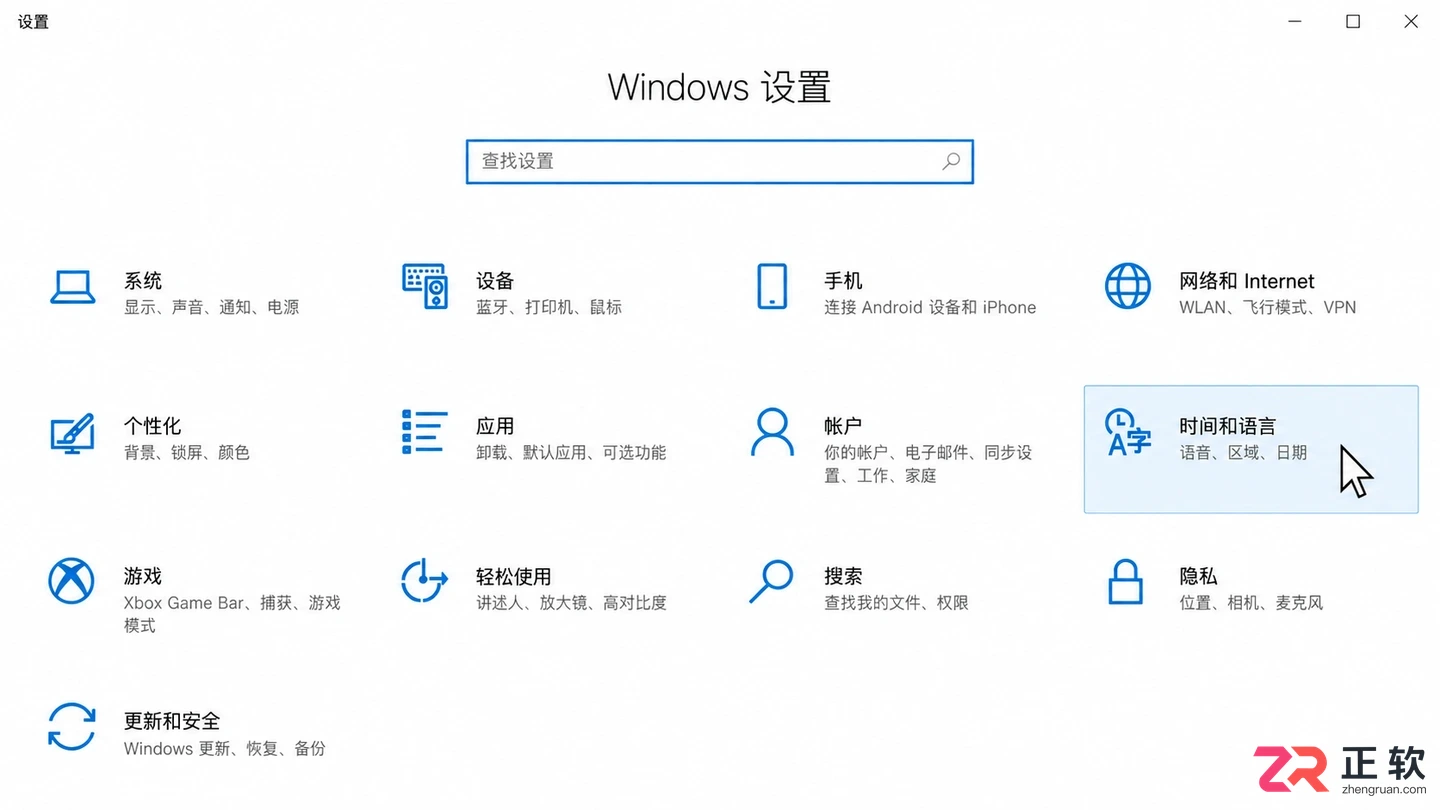1440x810 pixels.
Task: Open the 隐私 title text
Action: (x=1198, y=576)
